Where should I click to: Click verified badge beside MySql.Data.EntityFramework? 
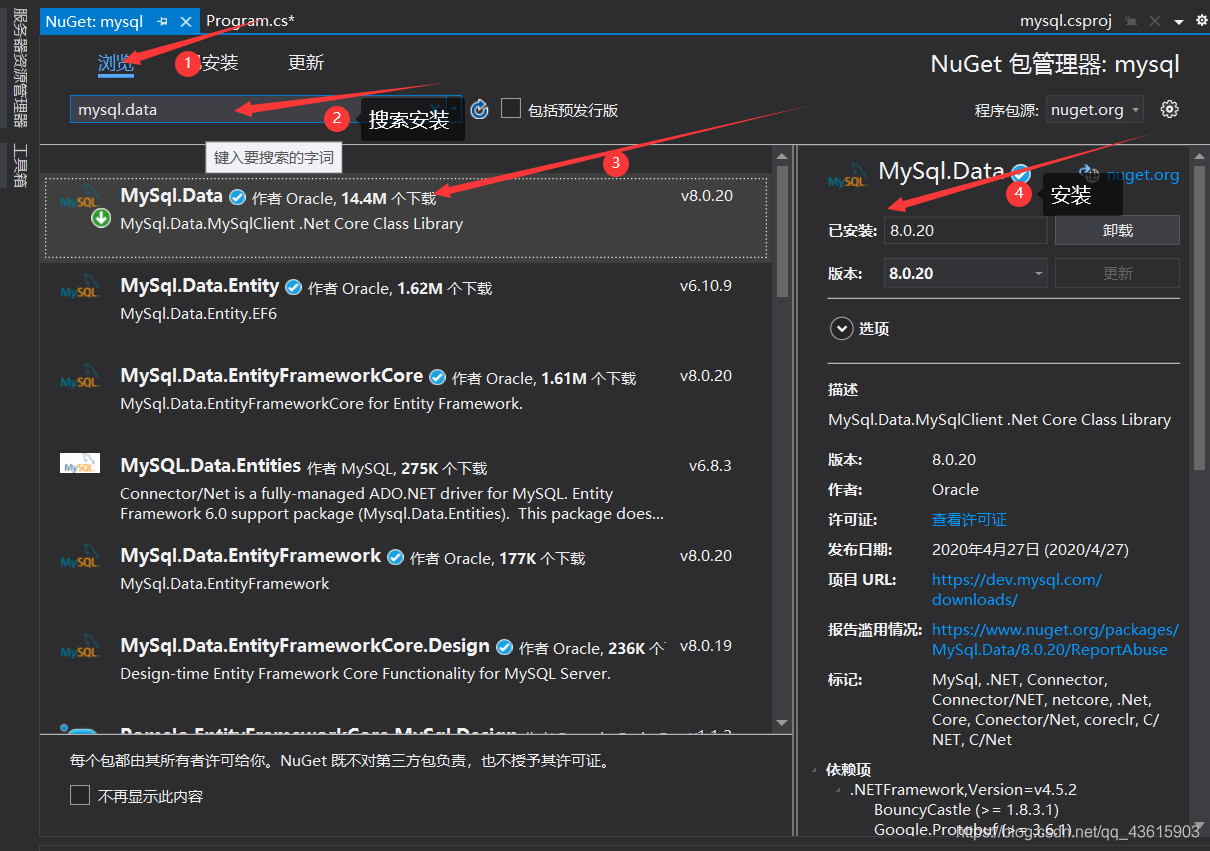tap(396, 557)
